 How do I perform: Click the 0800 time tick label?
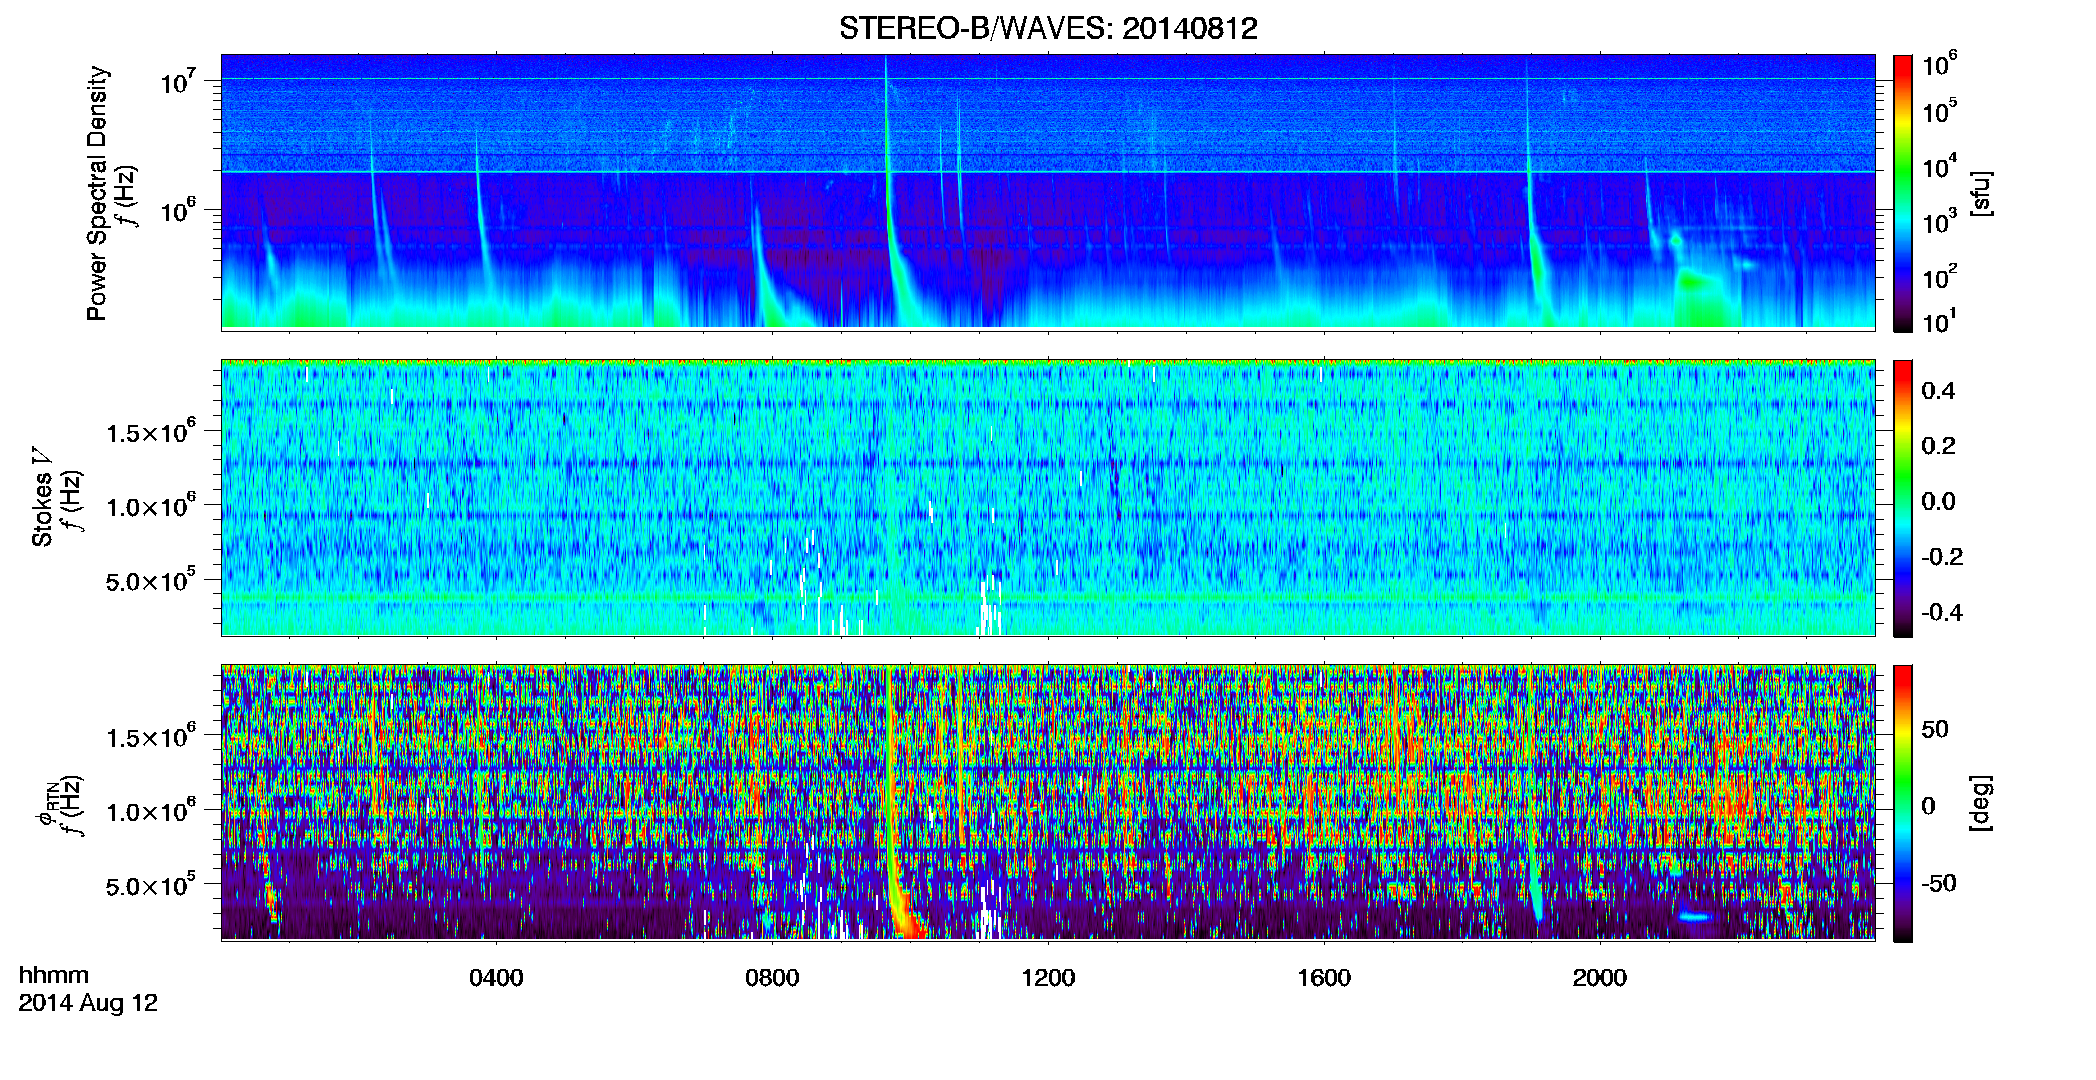point(772,977)
